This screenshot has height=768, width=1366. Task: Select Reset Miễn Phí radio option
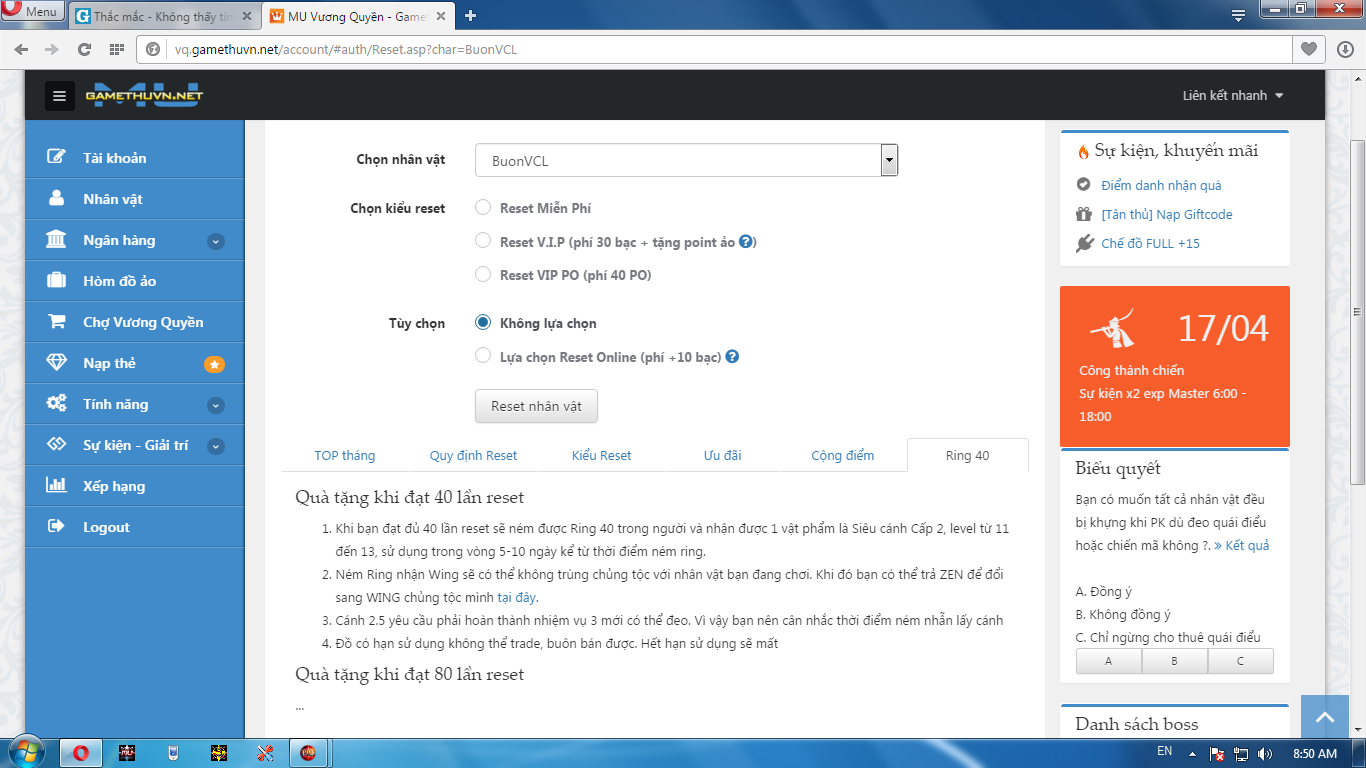click(x=483, y=208)
